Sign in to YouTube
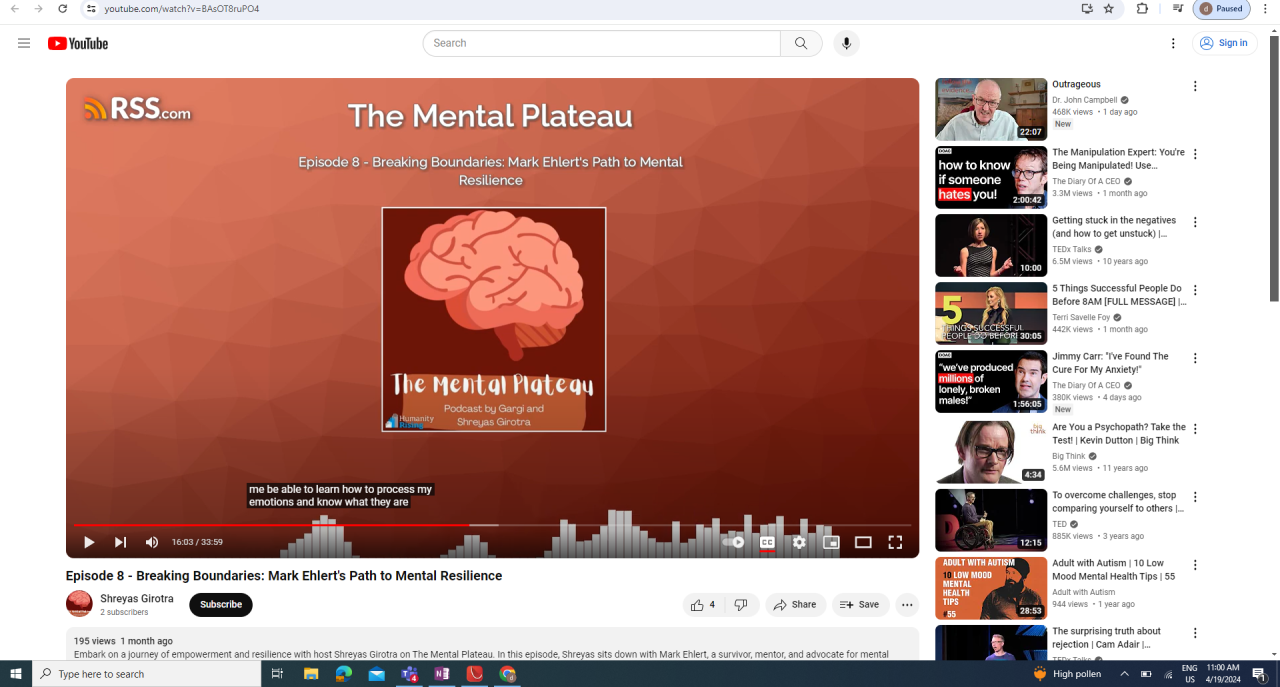 click(x=1225, y=43)
